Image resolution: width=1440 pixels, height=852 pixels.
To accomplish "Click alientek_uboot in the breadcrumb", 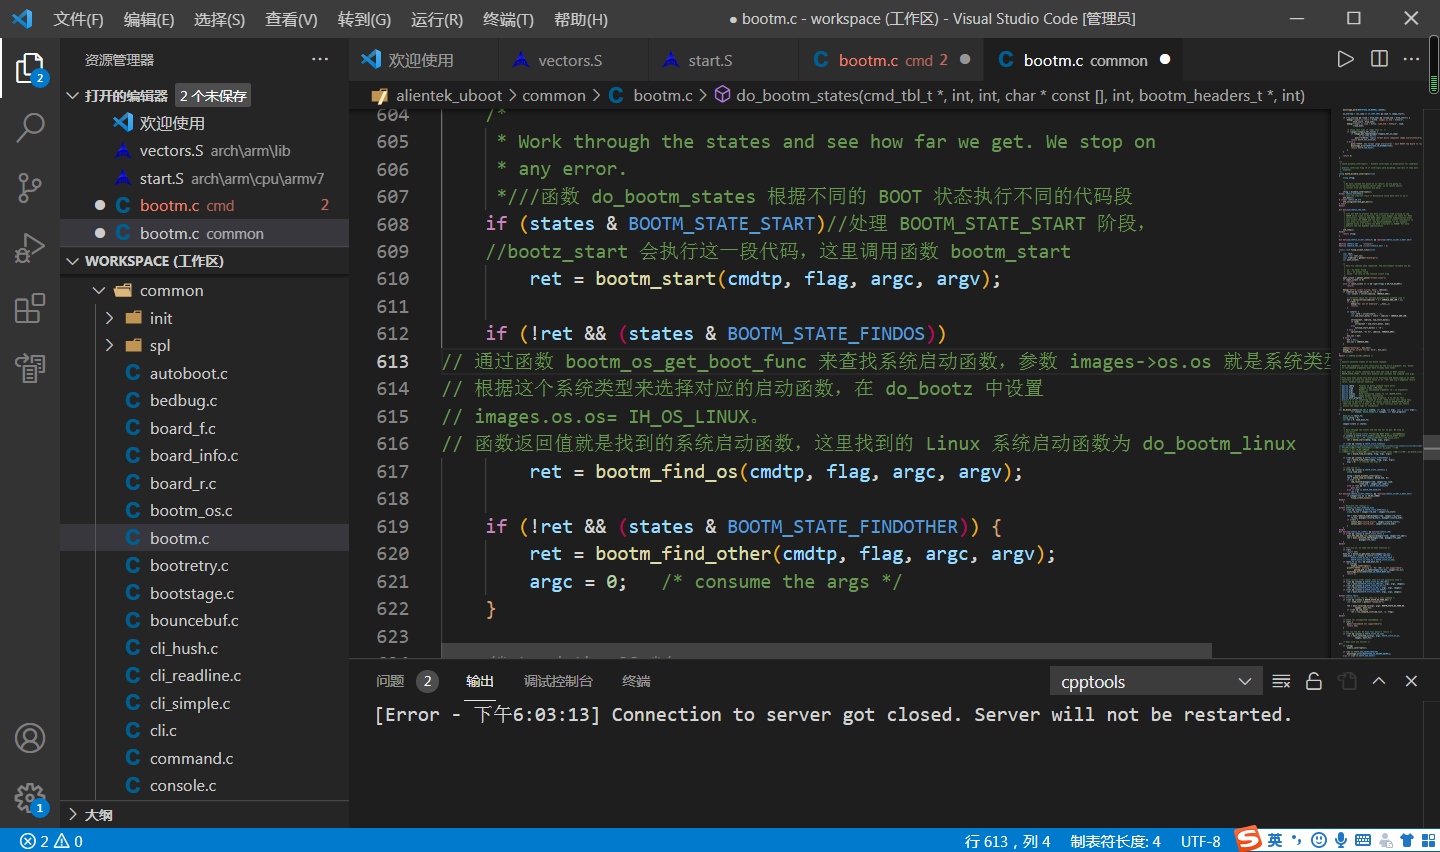I will (449, 96).
